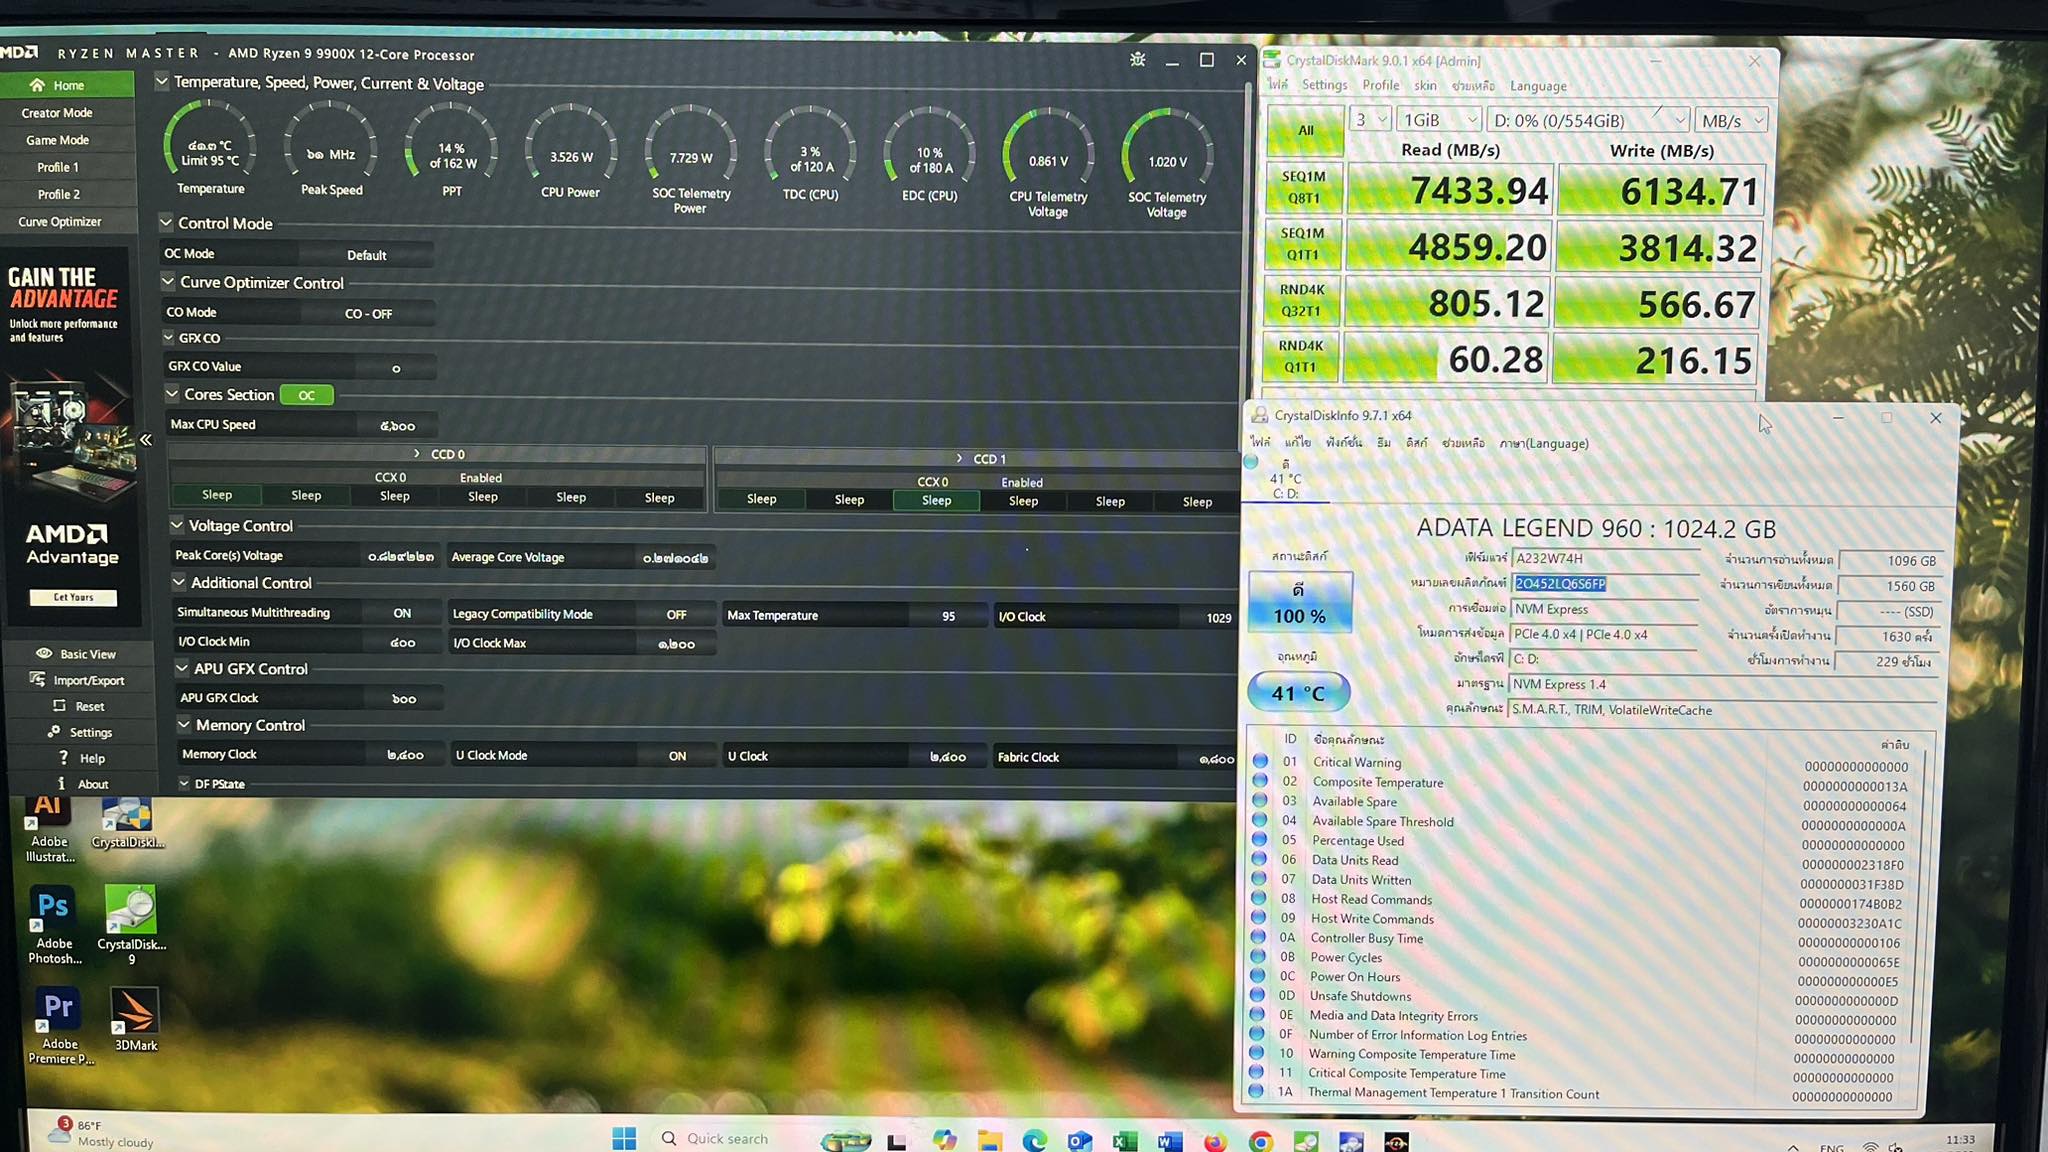Collapse the Ryzen Master sidebar arrow
This screenshot has width=2048, height=1152.
tap(146, 440)
